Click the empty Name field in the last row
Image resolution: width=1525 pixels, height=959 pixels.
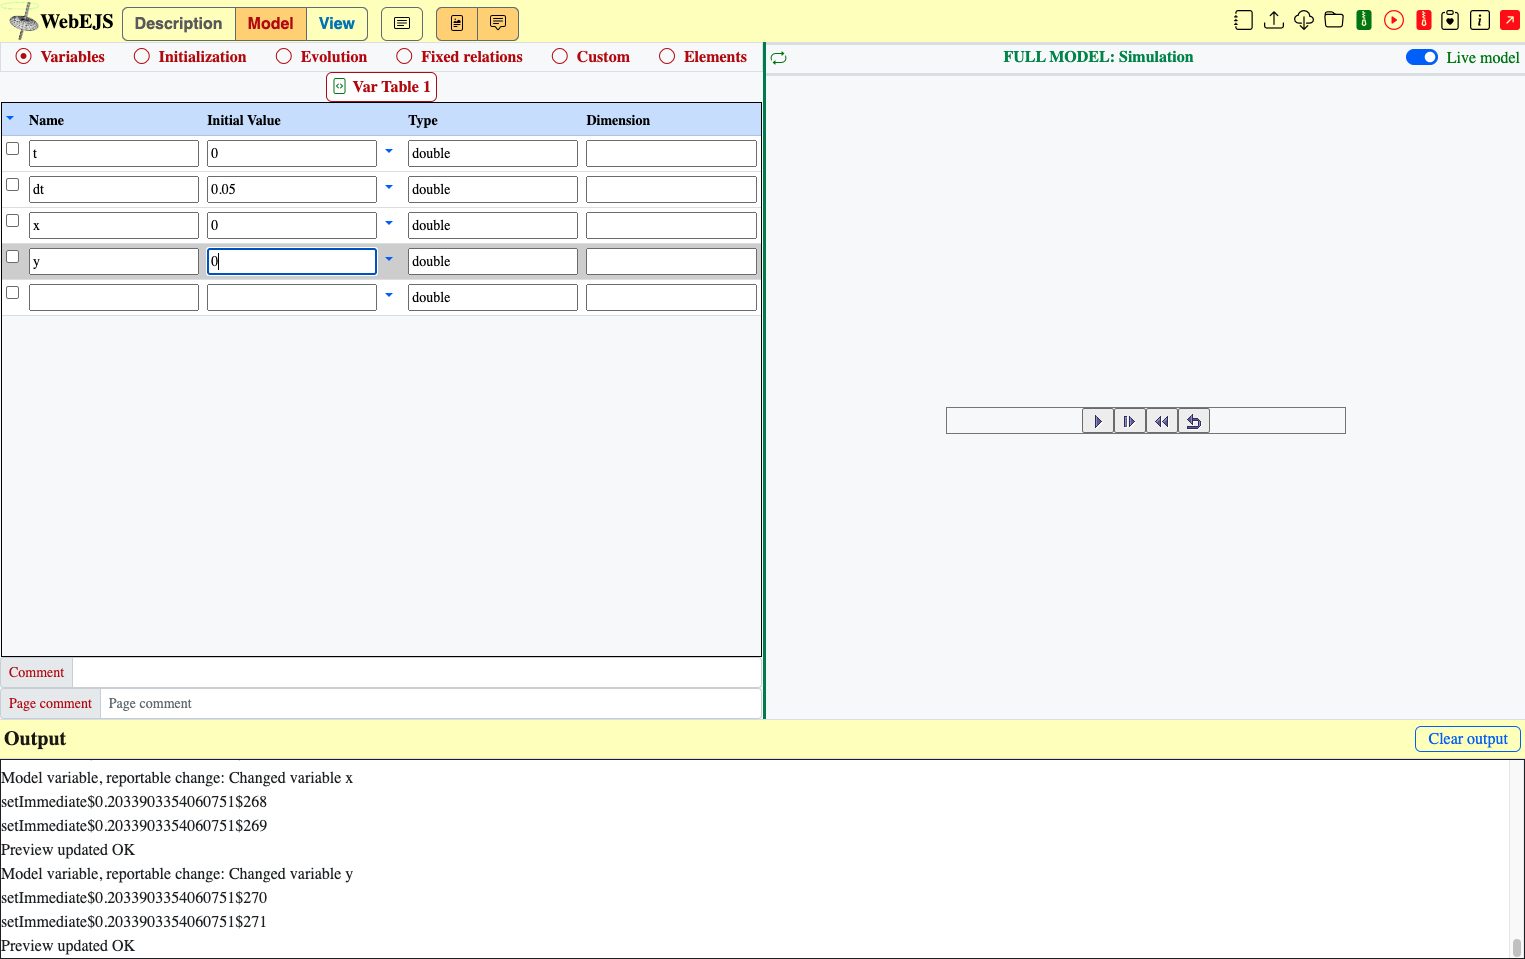click(x=114, y=297)
